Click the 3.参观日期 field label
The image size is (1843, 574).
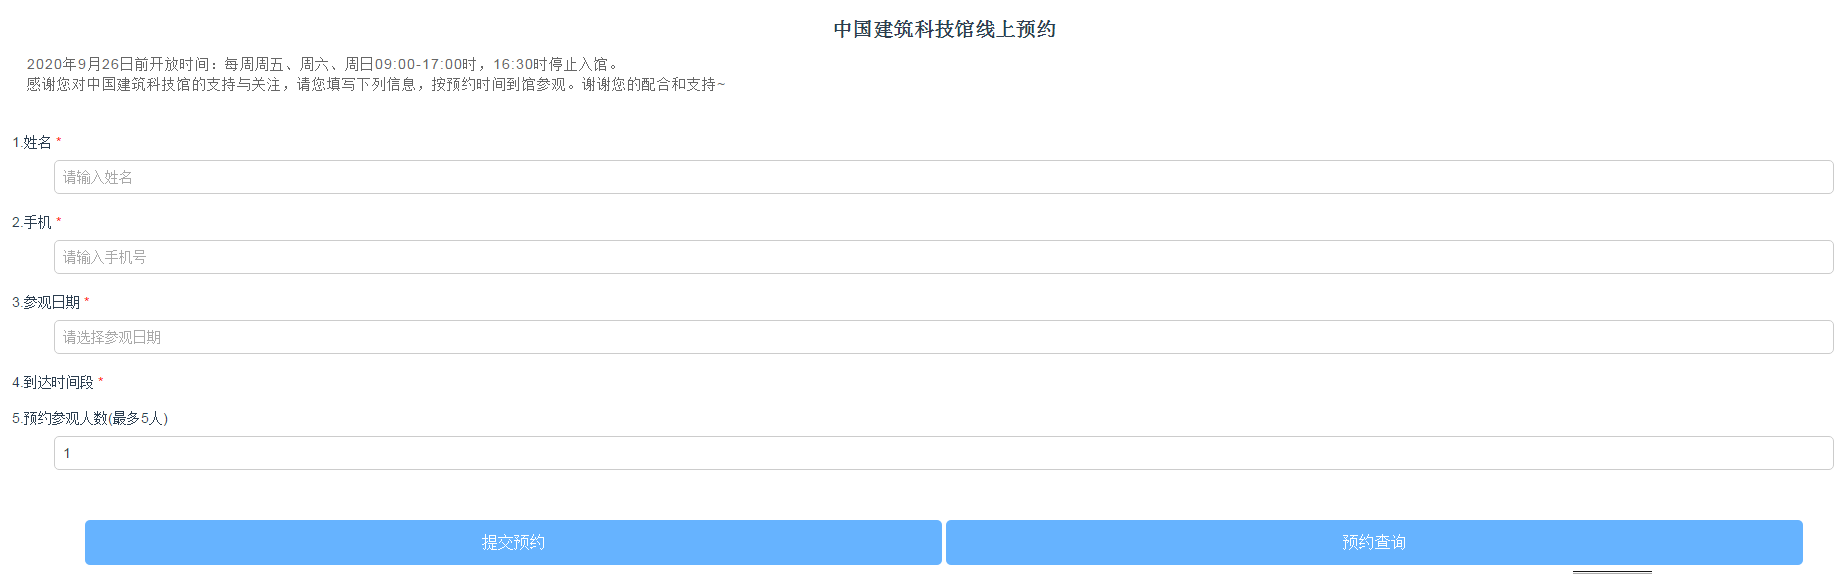coord(46,302)
